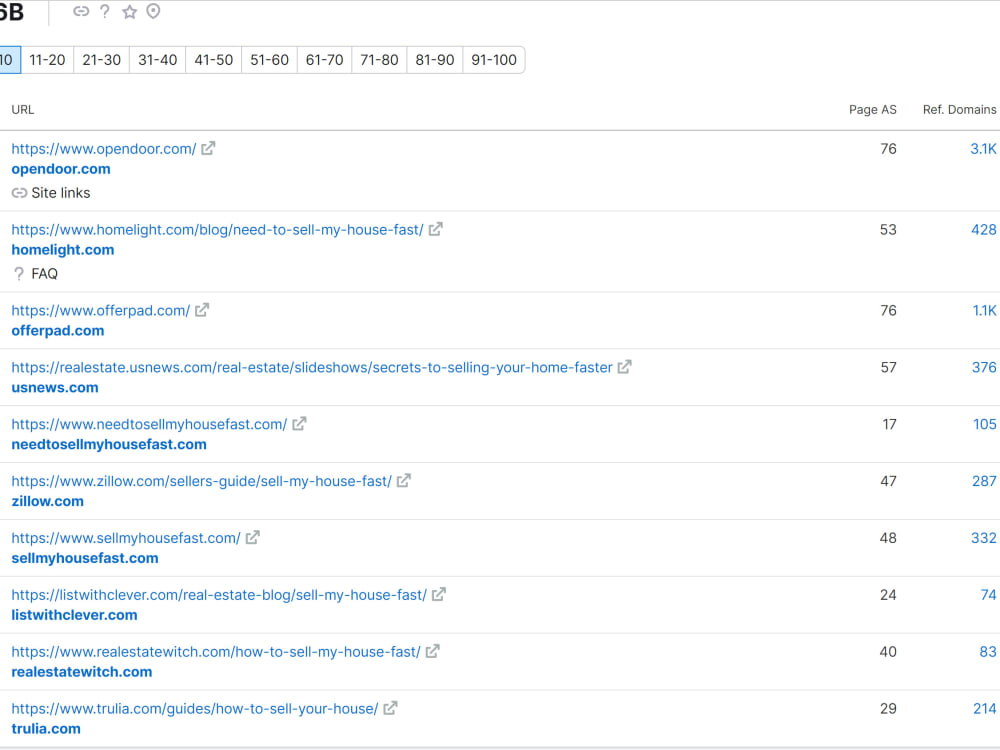Open the homelight.com blog URL external link icon
This screenshot has width=1000, height=750.
[x=436, y=230]
